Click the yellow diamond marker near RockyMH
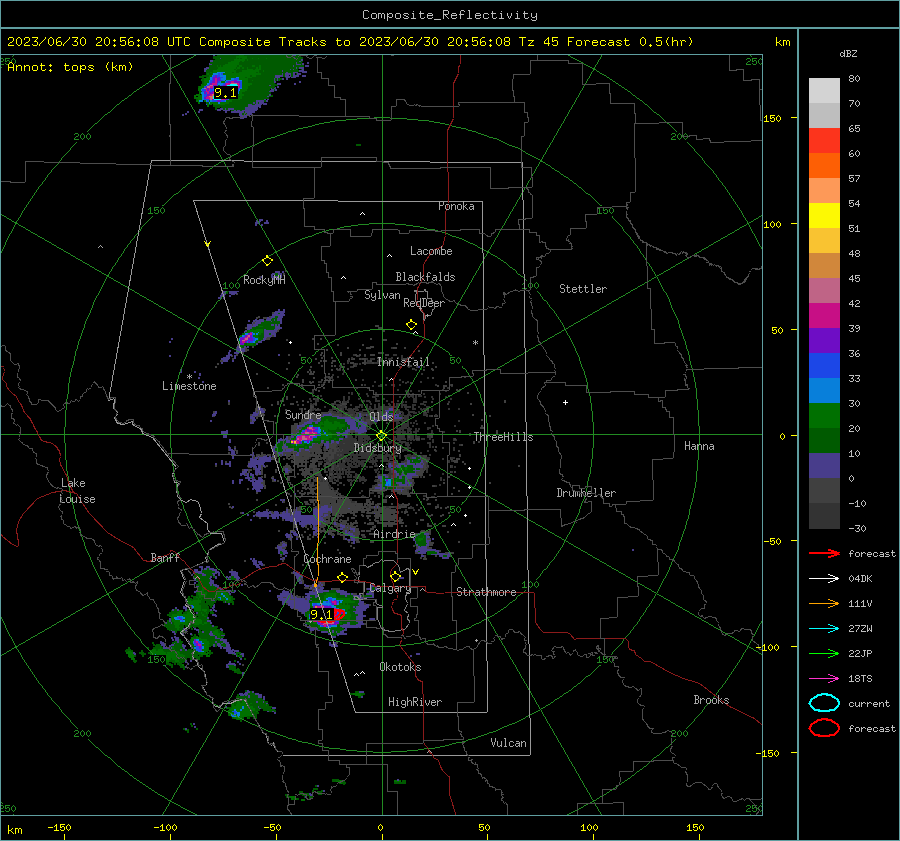 267,261
